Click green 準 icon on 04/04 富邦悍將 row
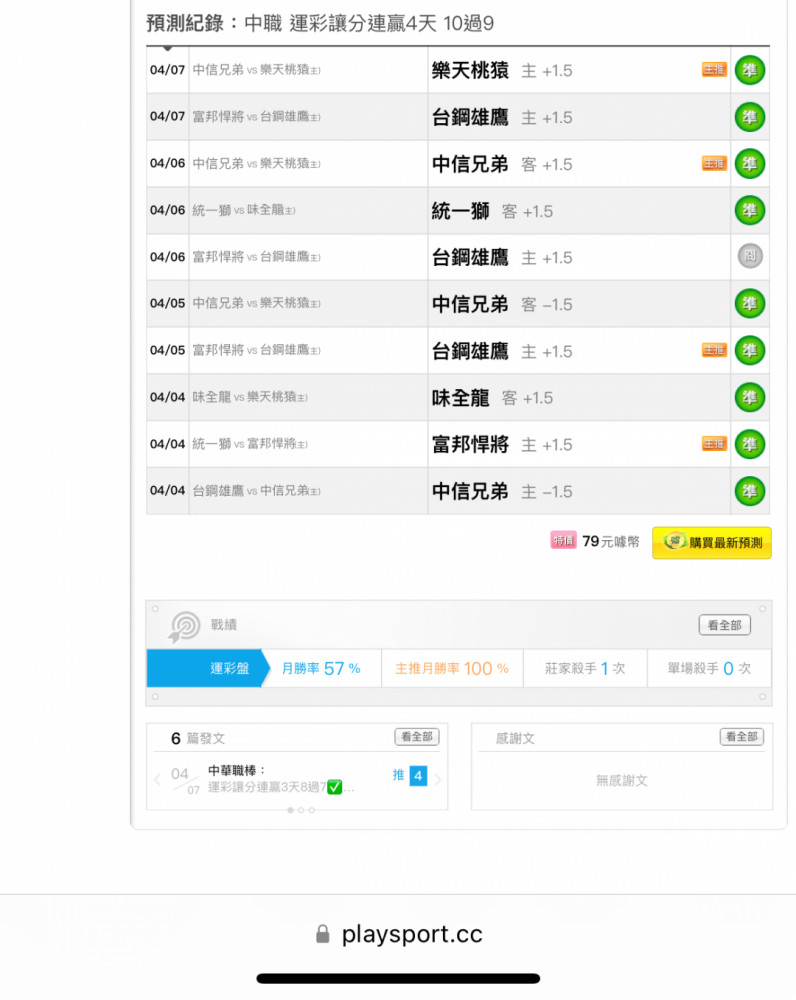The width and height of the screenshot is (796, 1000). click(x=749, y=444)
